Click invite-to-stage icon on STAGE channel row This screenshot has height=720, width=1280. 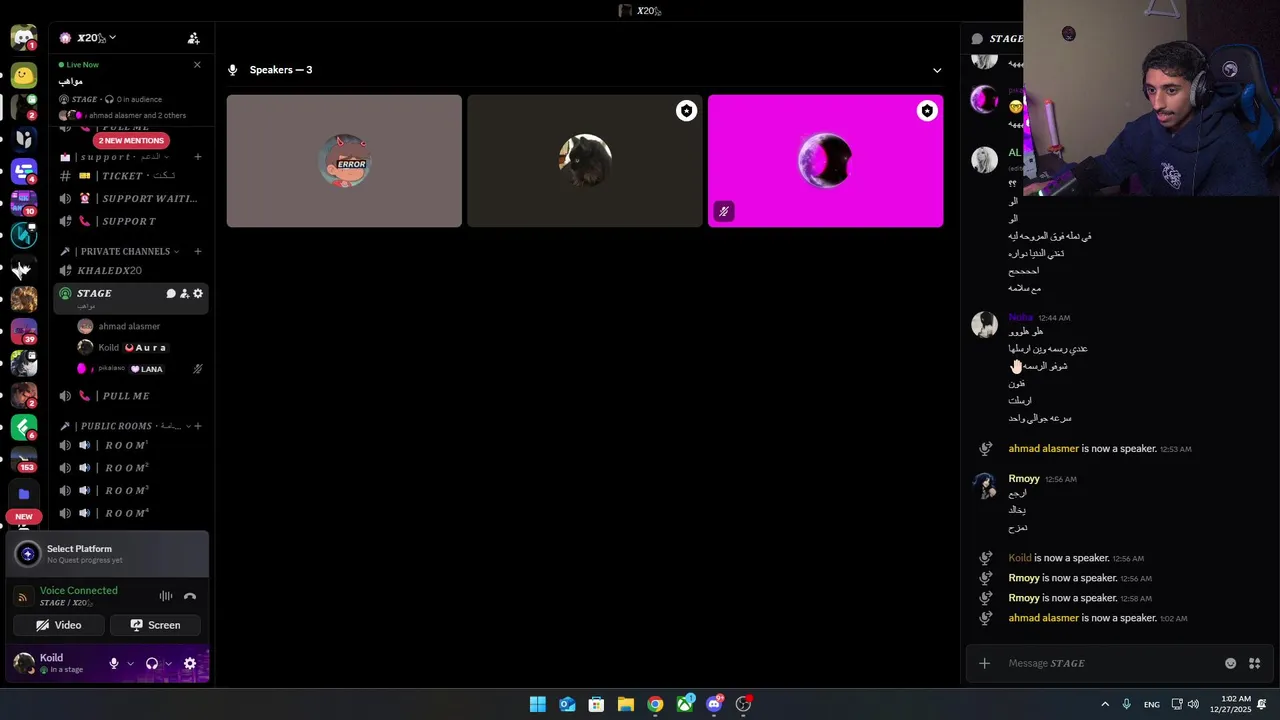(x=184, y=294)
